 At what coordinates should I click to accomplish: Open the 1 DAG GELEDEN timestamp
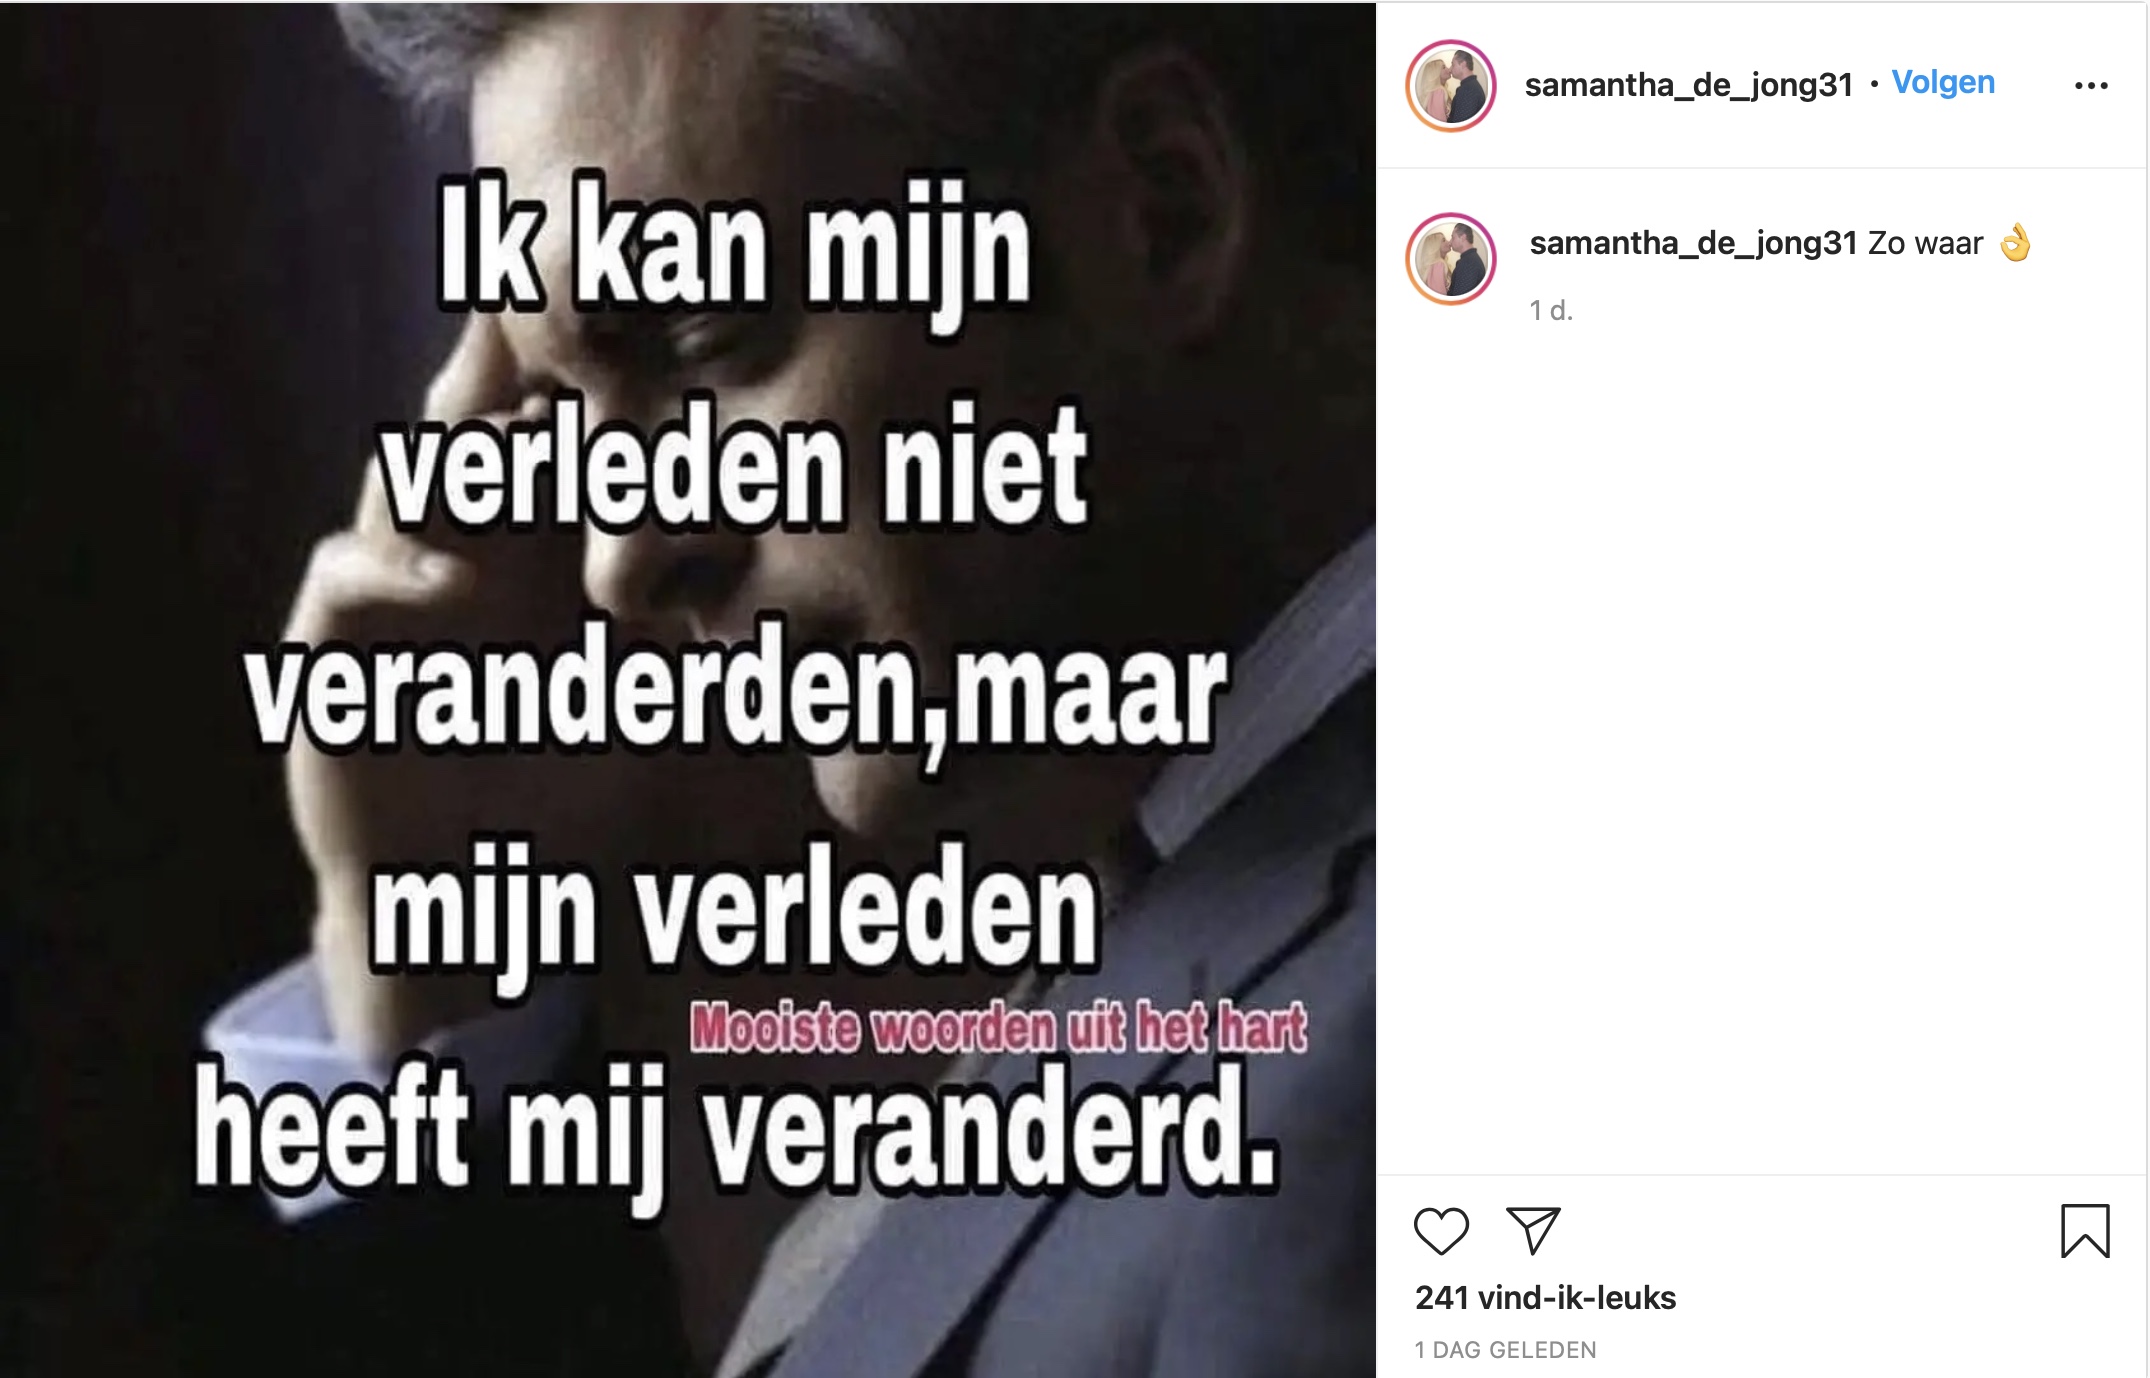click(x=1505, y=1350)
